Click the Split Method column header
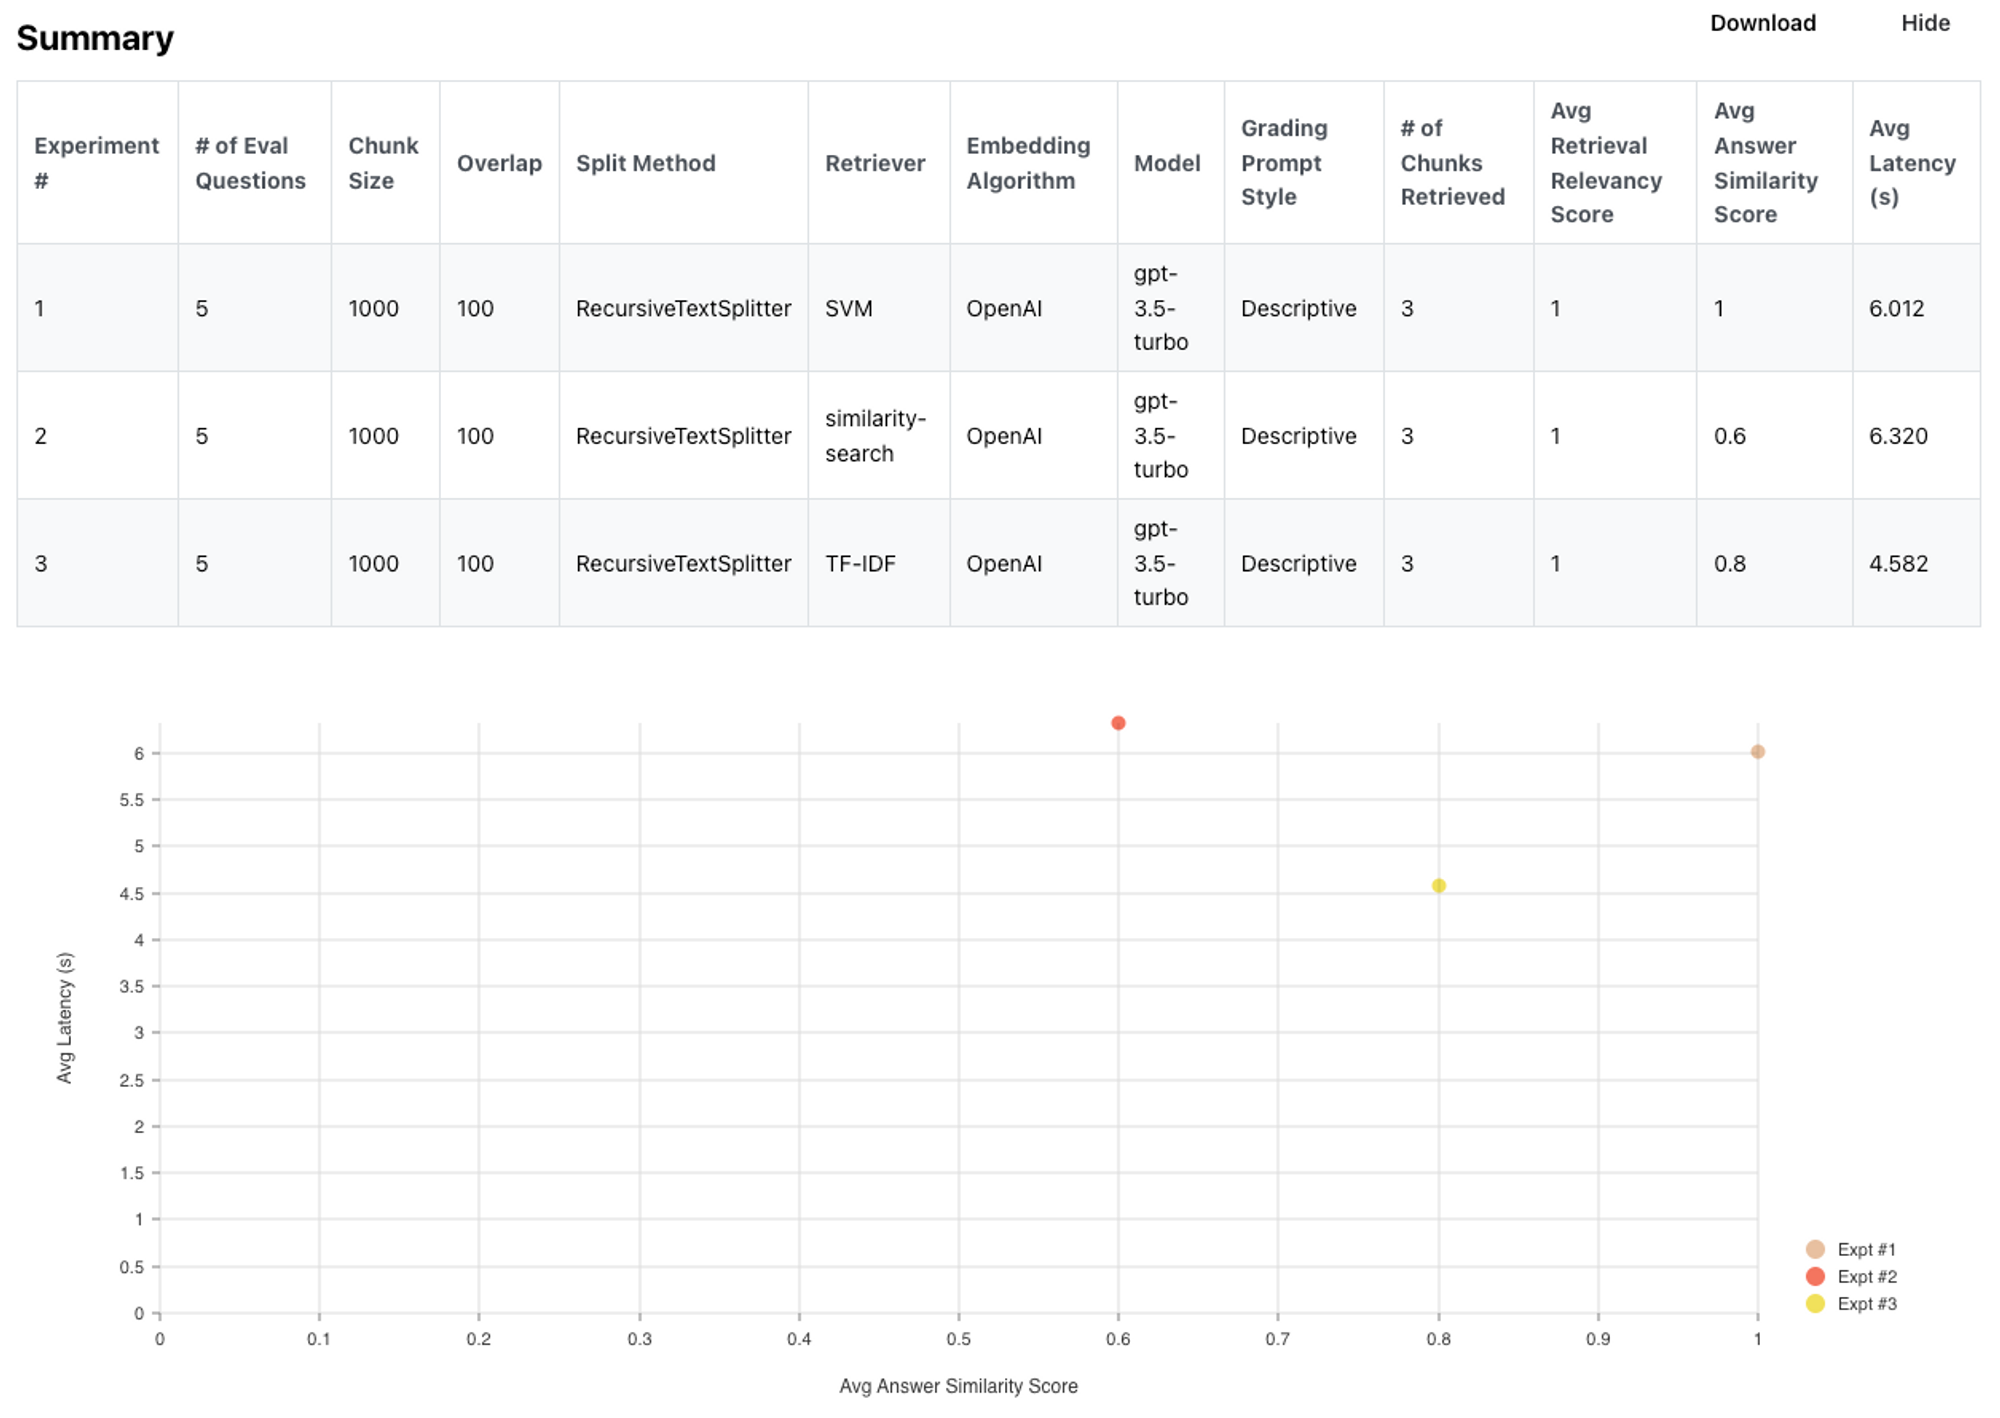Viewport: 2000px width, 1418px height. click(x=645, y=163)
